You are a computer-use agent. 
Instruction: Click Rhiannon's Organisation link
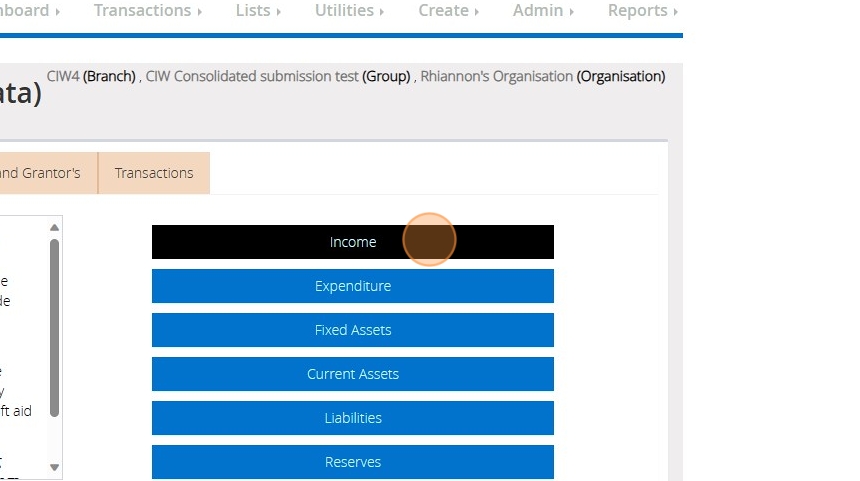(x=496, y=76)
